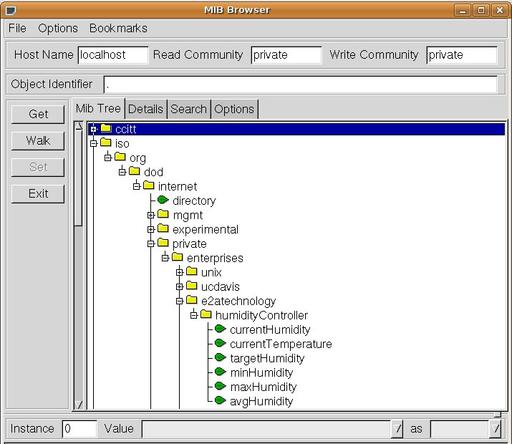This screenshot has width=512, height=444.
Task: Select the avgHumidity leaf node icon
Action: [220, 400]
